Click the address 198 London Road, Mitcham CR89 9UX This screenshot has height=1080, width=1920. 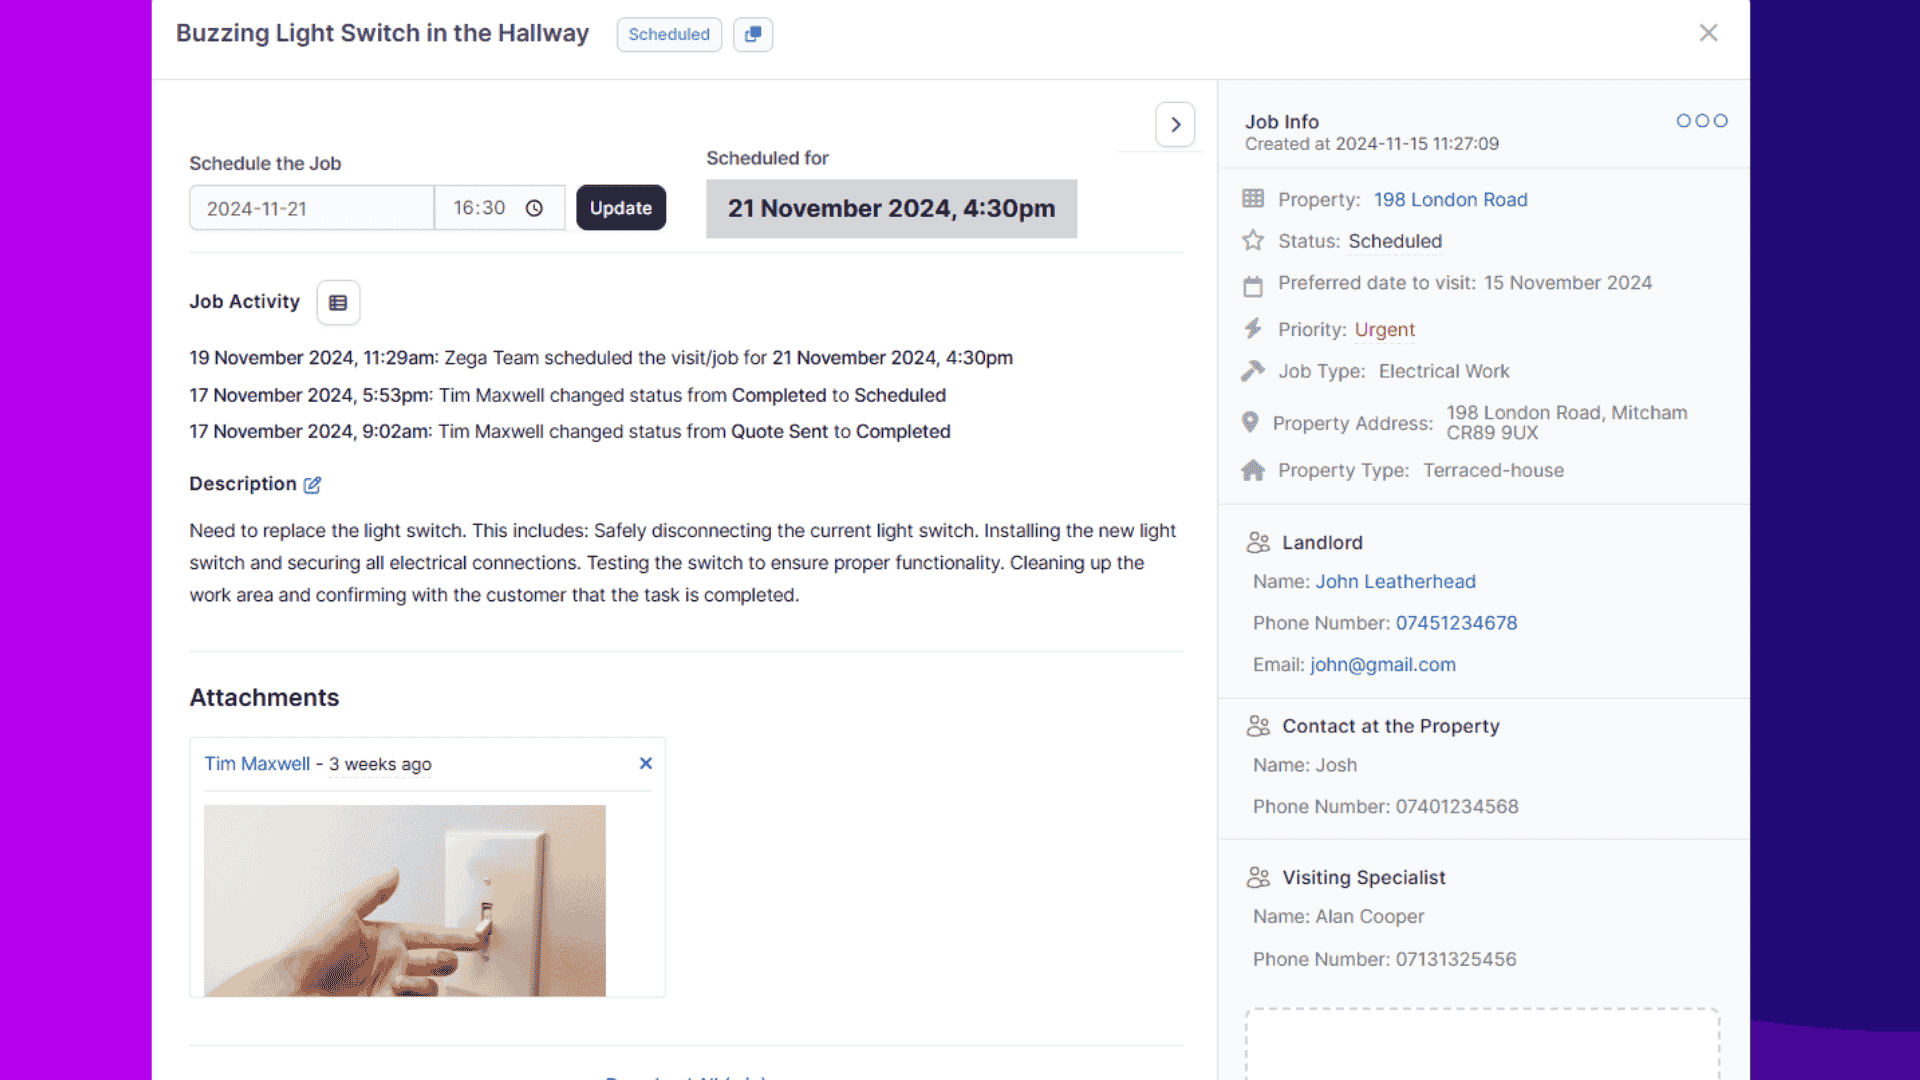coord(1566,423)
